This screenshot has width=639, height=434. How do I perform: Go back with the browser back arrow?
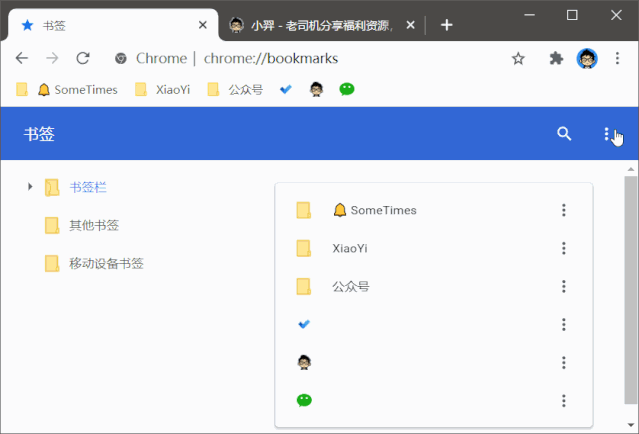coord(22,58)
